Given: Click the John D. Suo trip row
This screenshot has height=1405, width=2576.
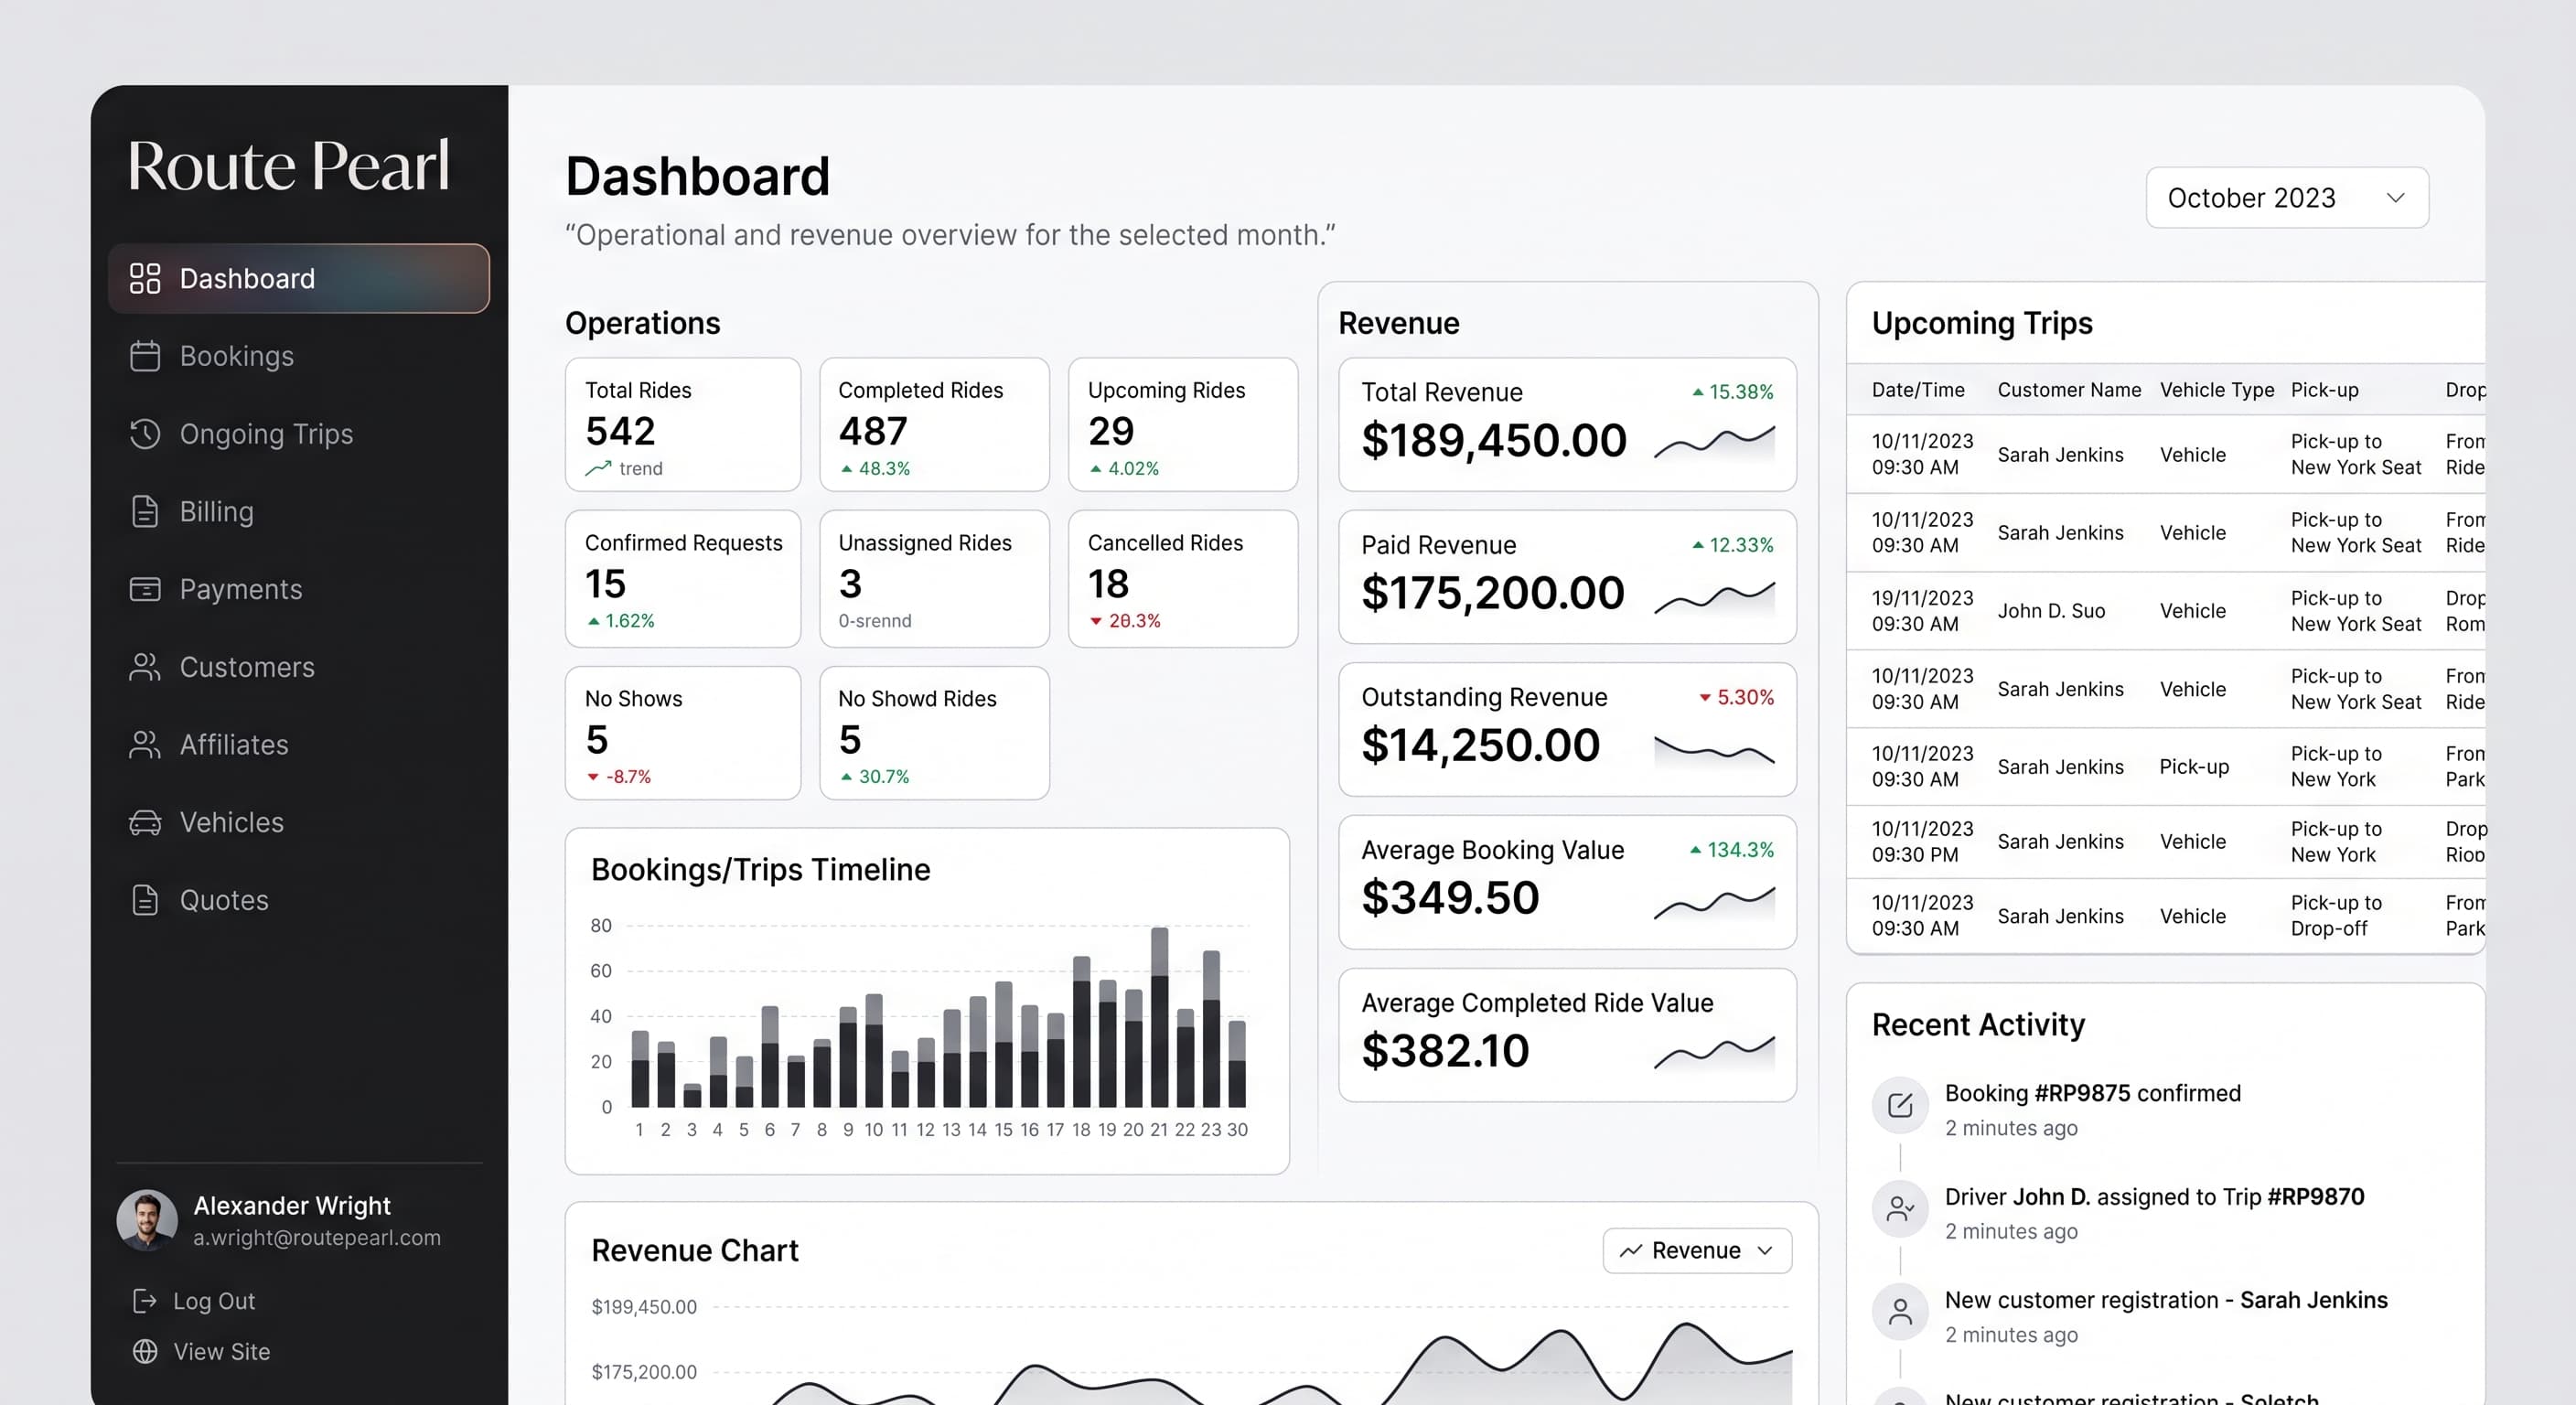Looking at the screenshot, I should [2165, 611].
